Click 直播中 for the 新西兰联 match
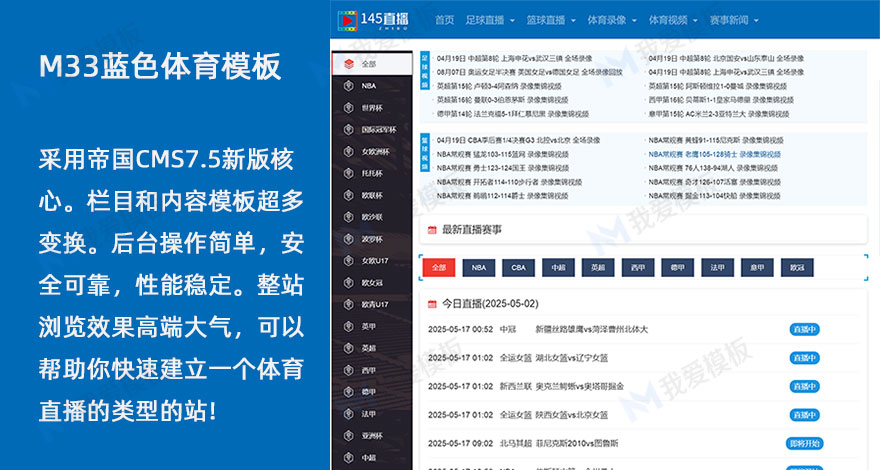This screenshot has height=470, width=880. tap(804, 386)
